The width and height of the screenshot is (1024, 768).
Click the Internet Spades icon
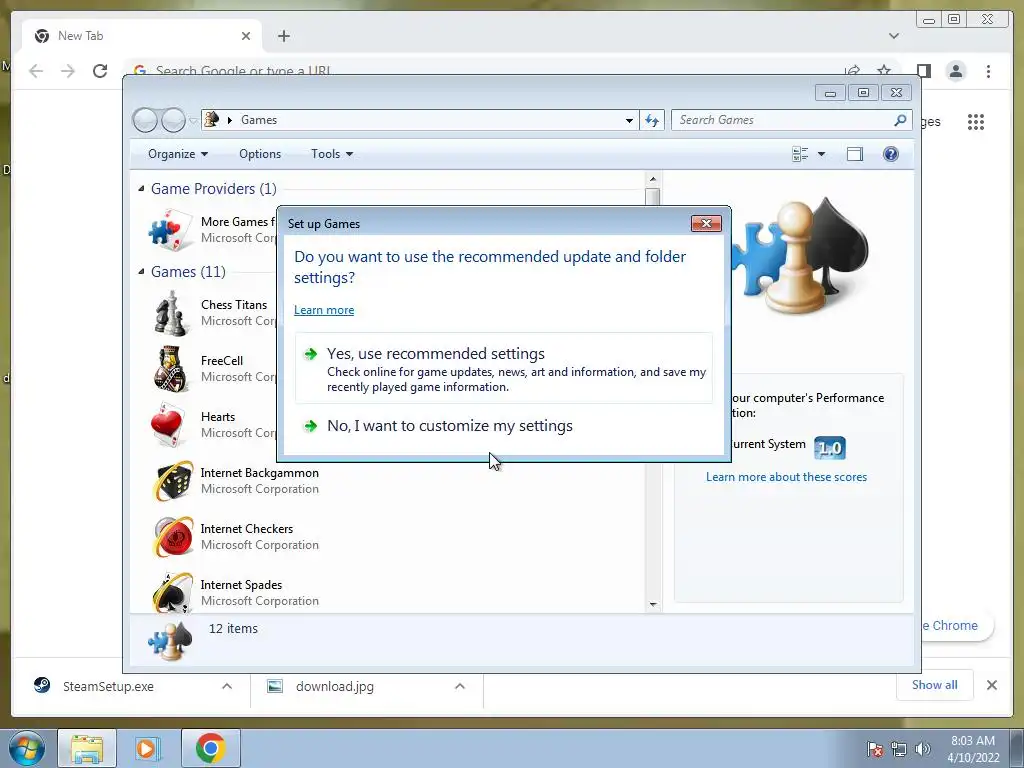(173, 592)
